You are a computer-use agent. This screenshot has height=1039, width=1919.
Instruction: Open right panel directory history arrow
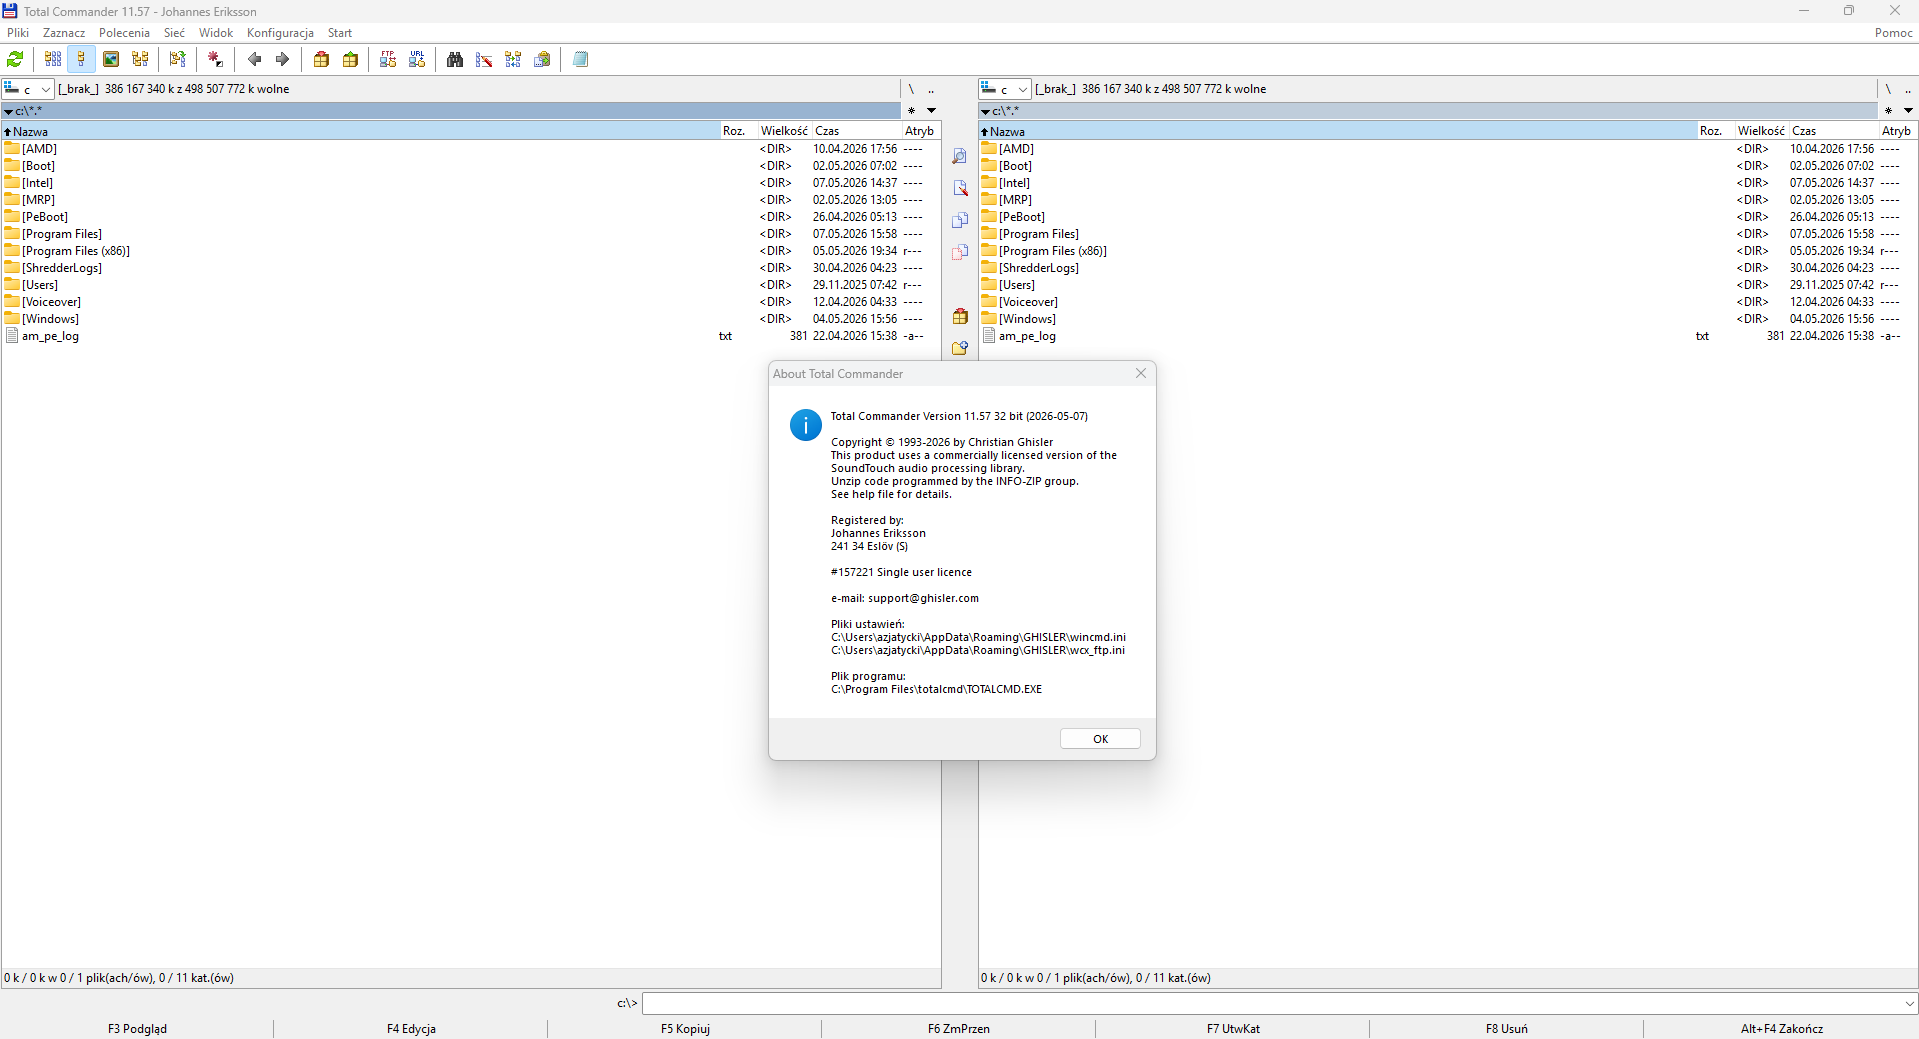(x=1908, y=111)
